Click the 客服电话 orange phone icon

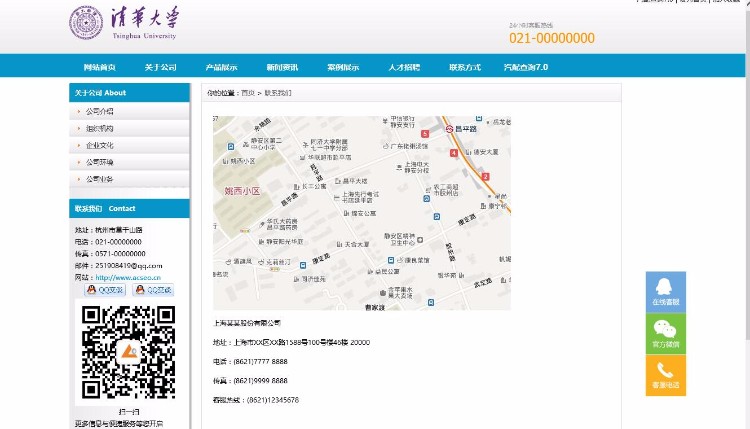(x=665, y=375)
